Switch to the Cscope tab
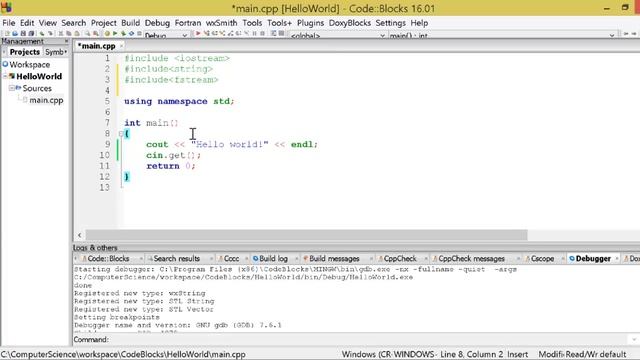 point(539,258)
